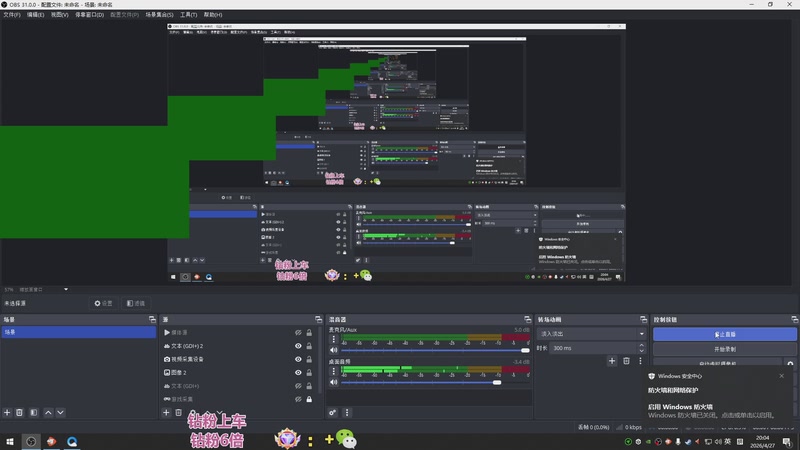This screenshot has height=450, width=800.
Task: Pop out the Sources dock panel
Action: click(x=318, y=319)
